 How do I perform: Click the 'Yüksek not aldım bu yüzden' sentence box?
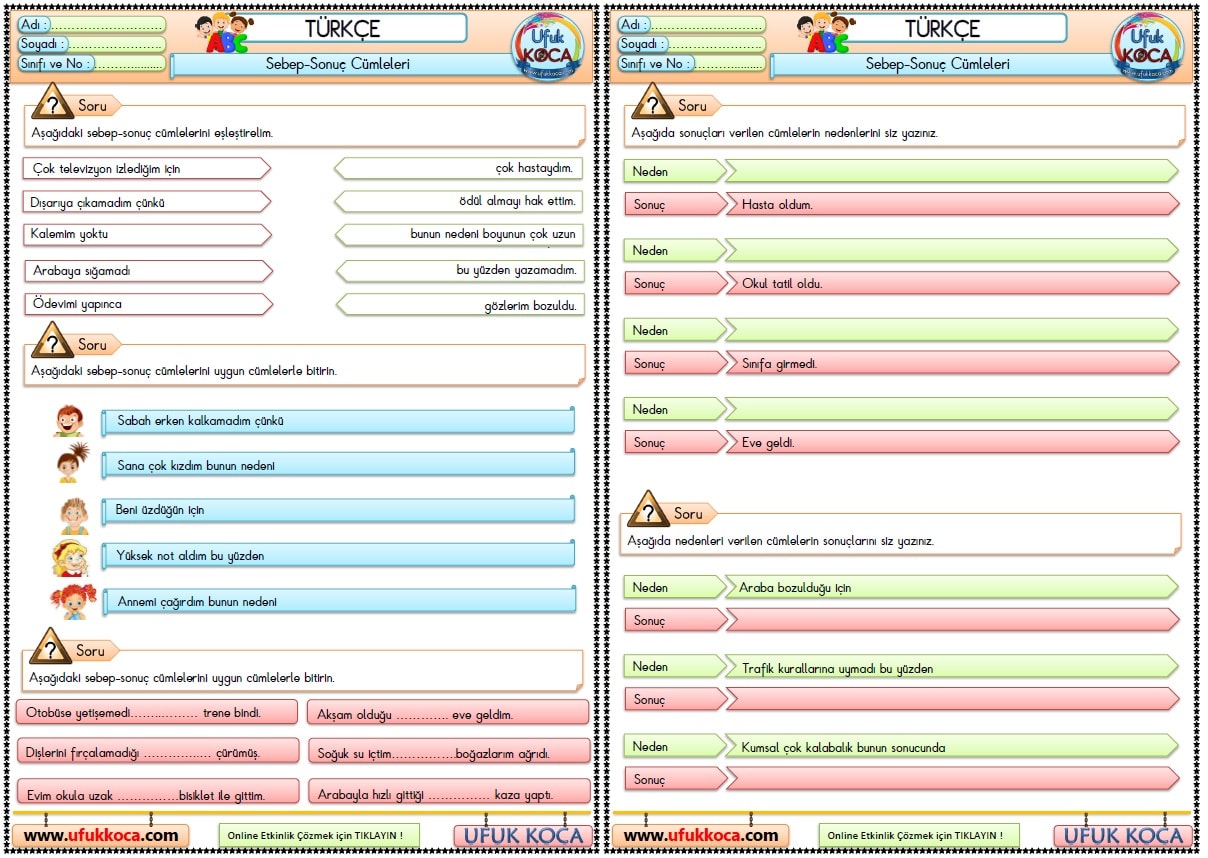[338, 555]
